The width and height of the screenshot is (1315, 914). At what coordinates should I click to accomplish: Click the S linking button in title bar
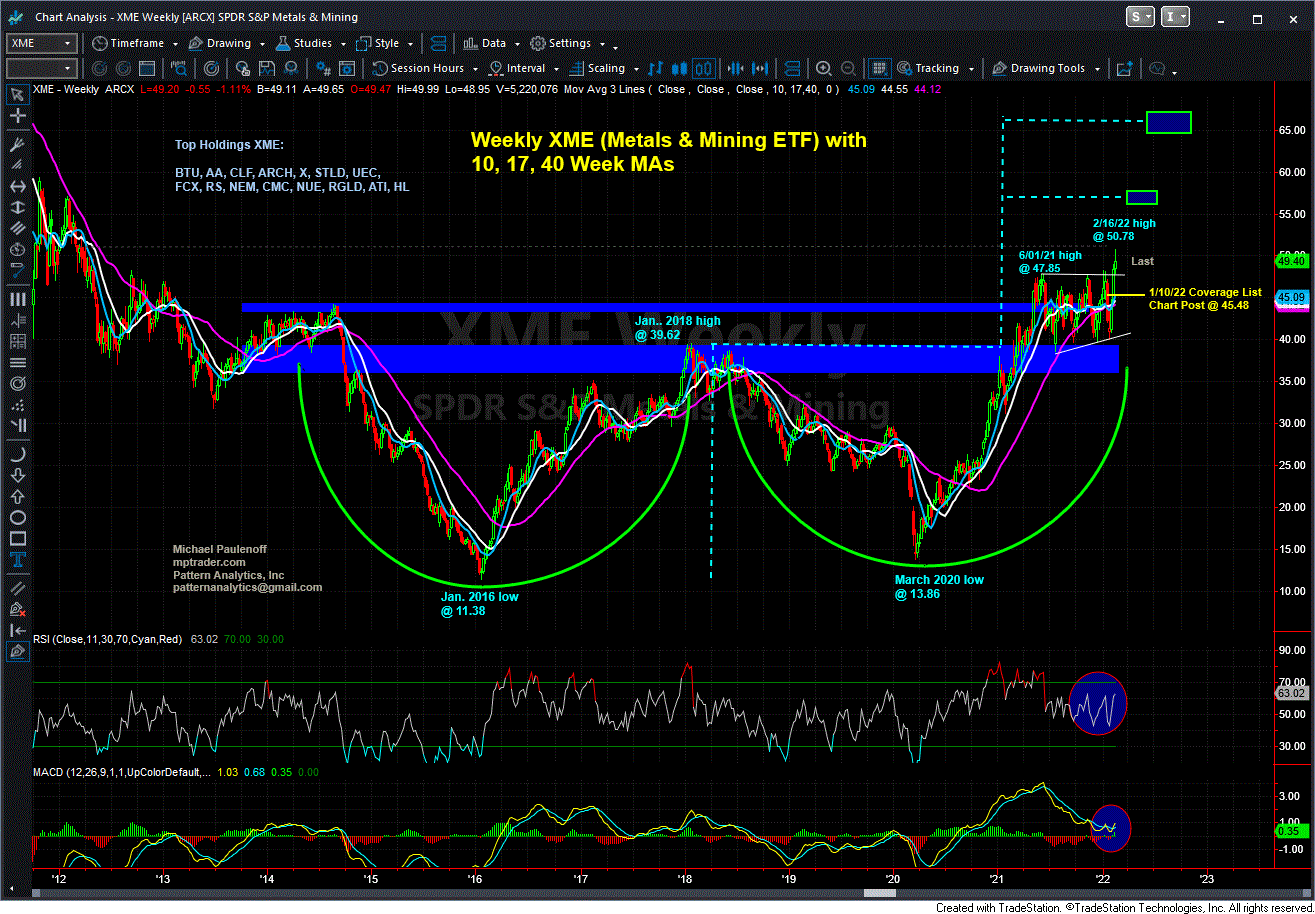pos(1140,16)
